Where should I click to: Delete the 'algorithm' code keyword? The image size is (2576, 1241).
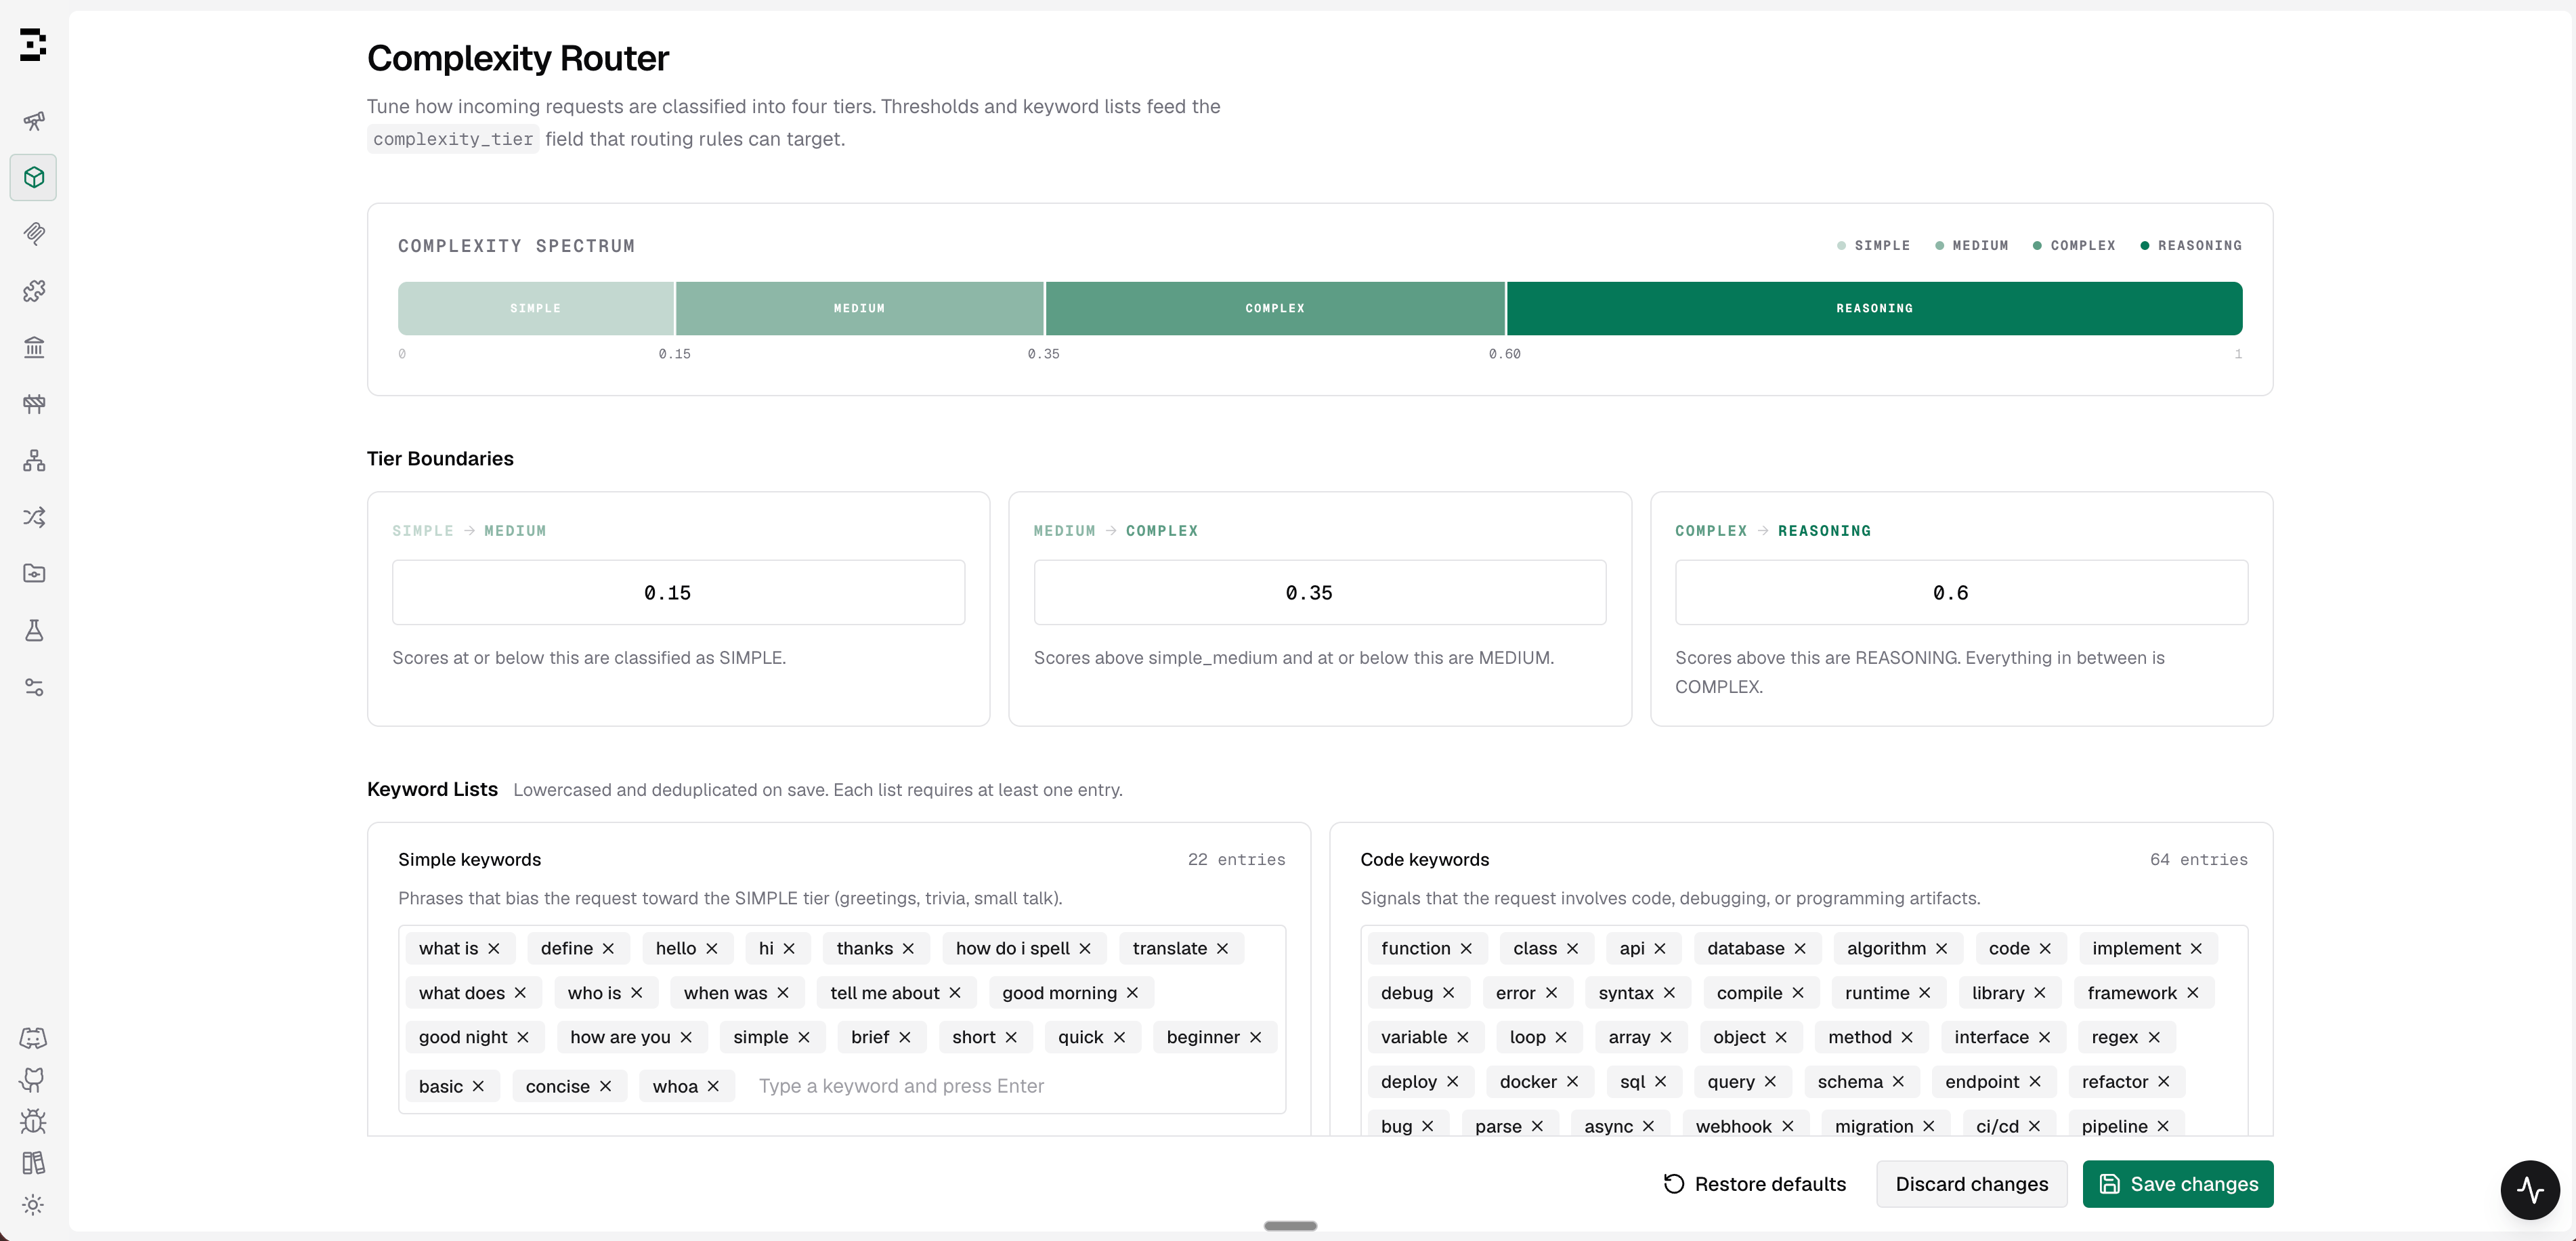click(x=1941, y=949)
